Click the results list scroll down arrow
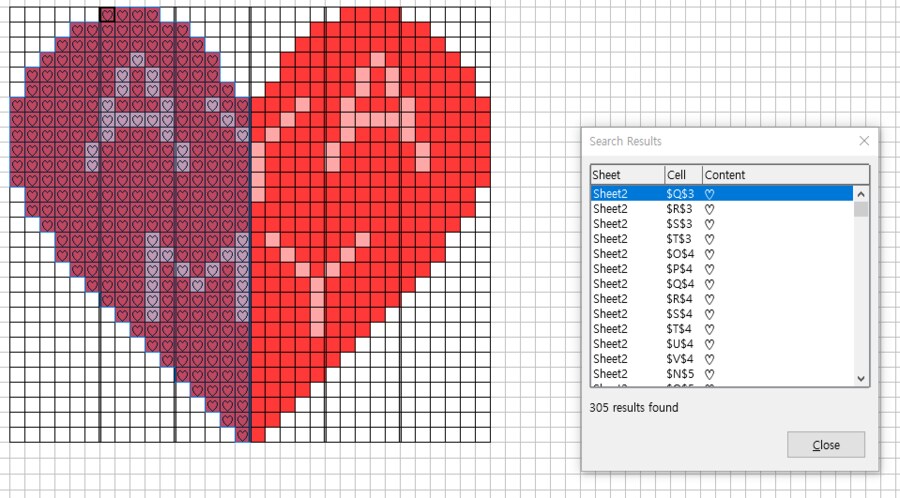This screenshot has height=498, width=900. (861, 378)
